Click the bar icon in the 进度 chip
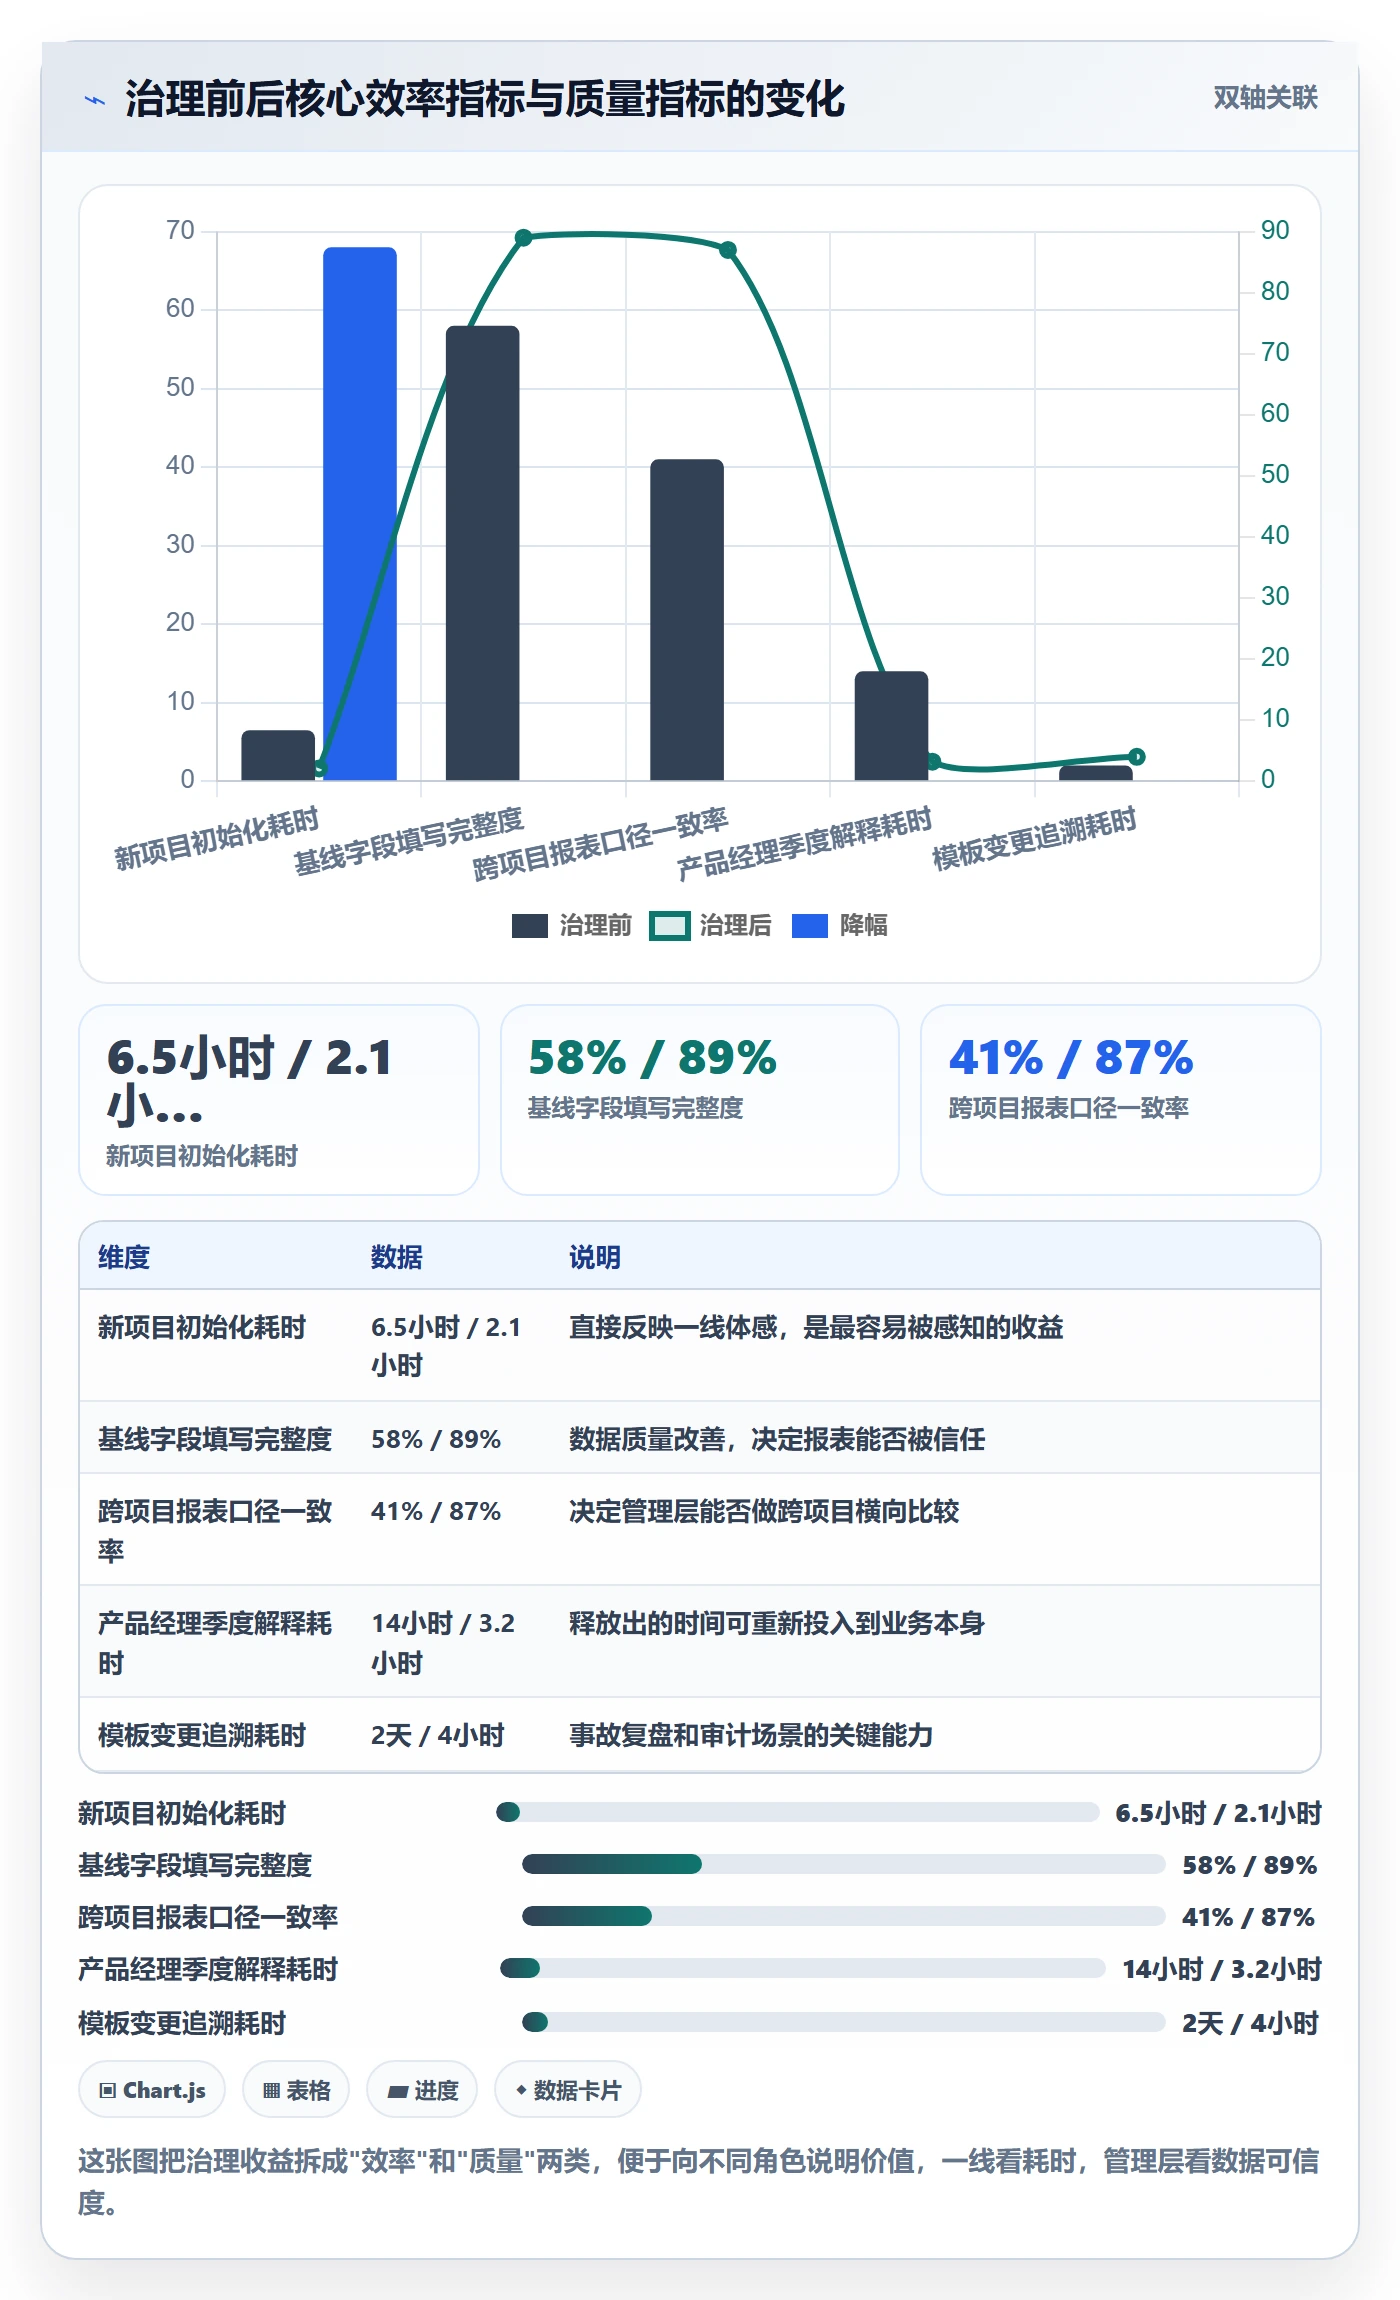 coord(397,2091)
